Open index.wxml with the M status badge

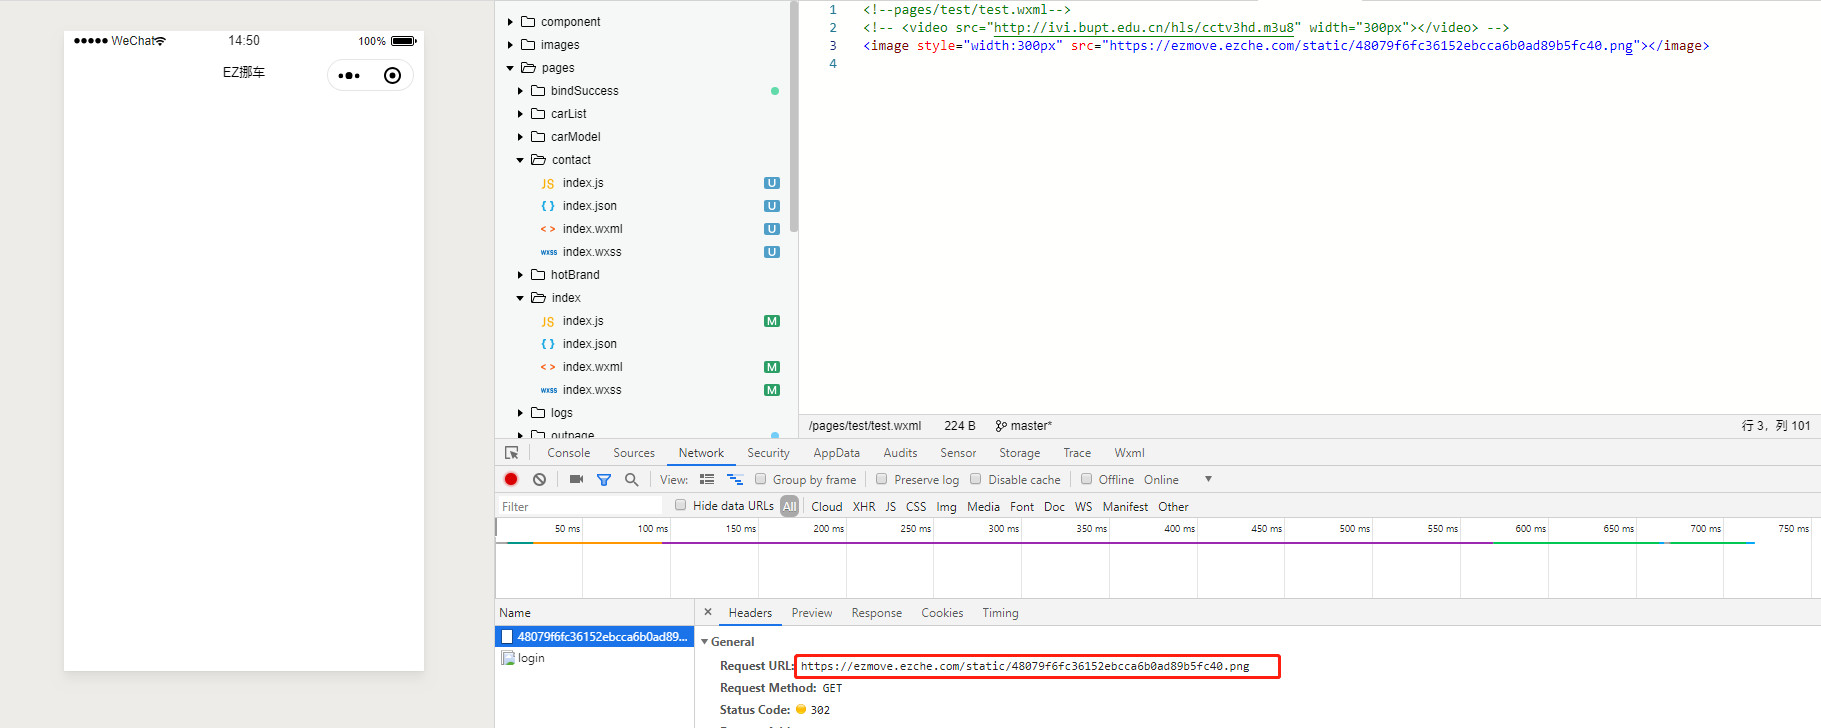click(592, 367)
